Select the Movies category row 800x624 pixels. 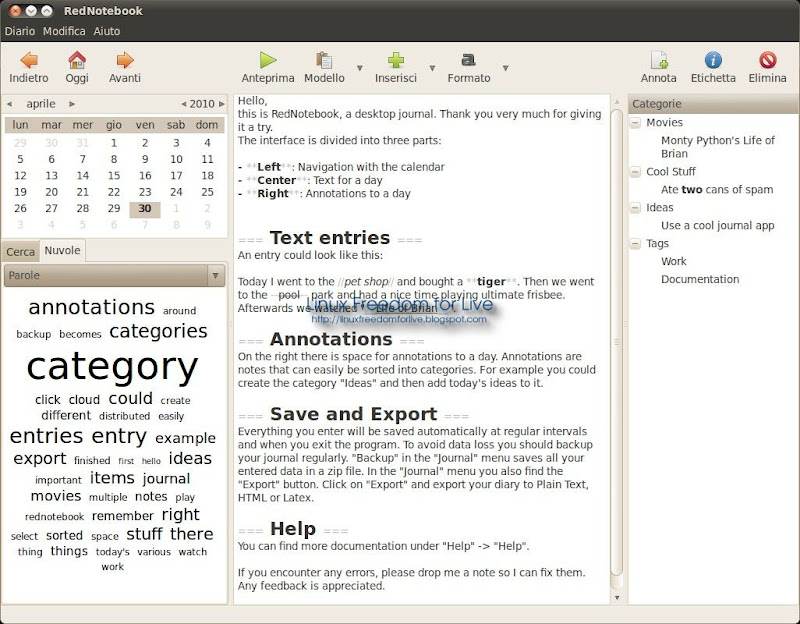664,122
